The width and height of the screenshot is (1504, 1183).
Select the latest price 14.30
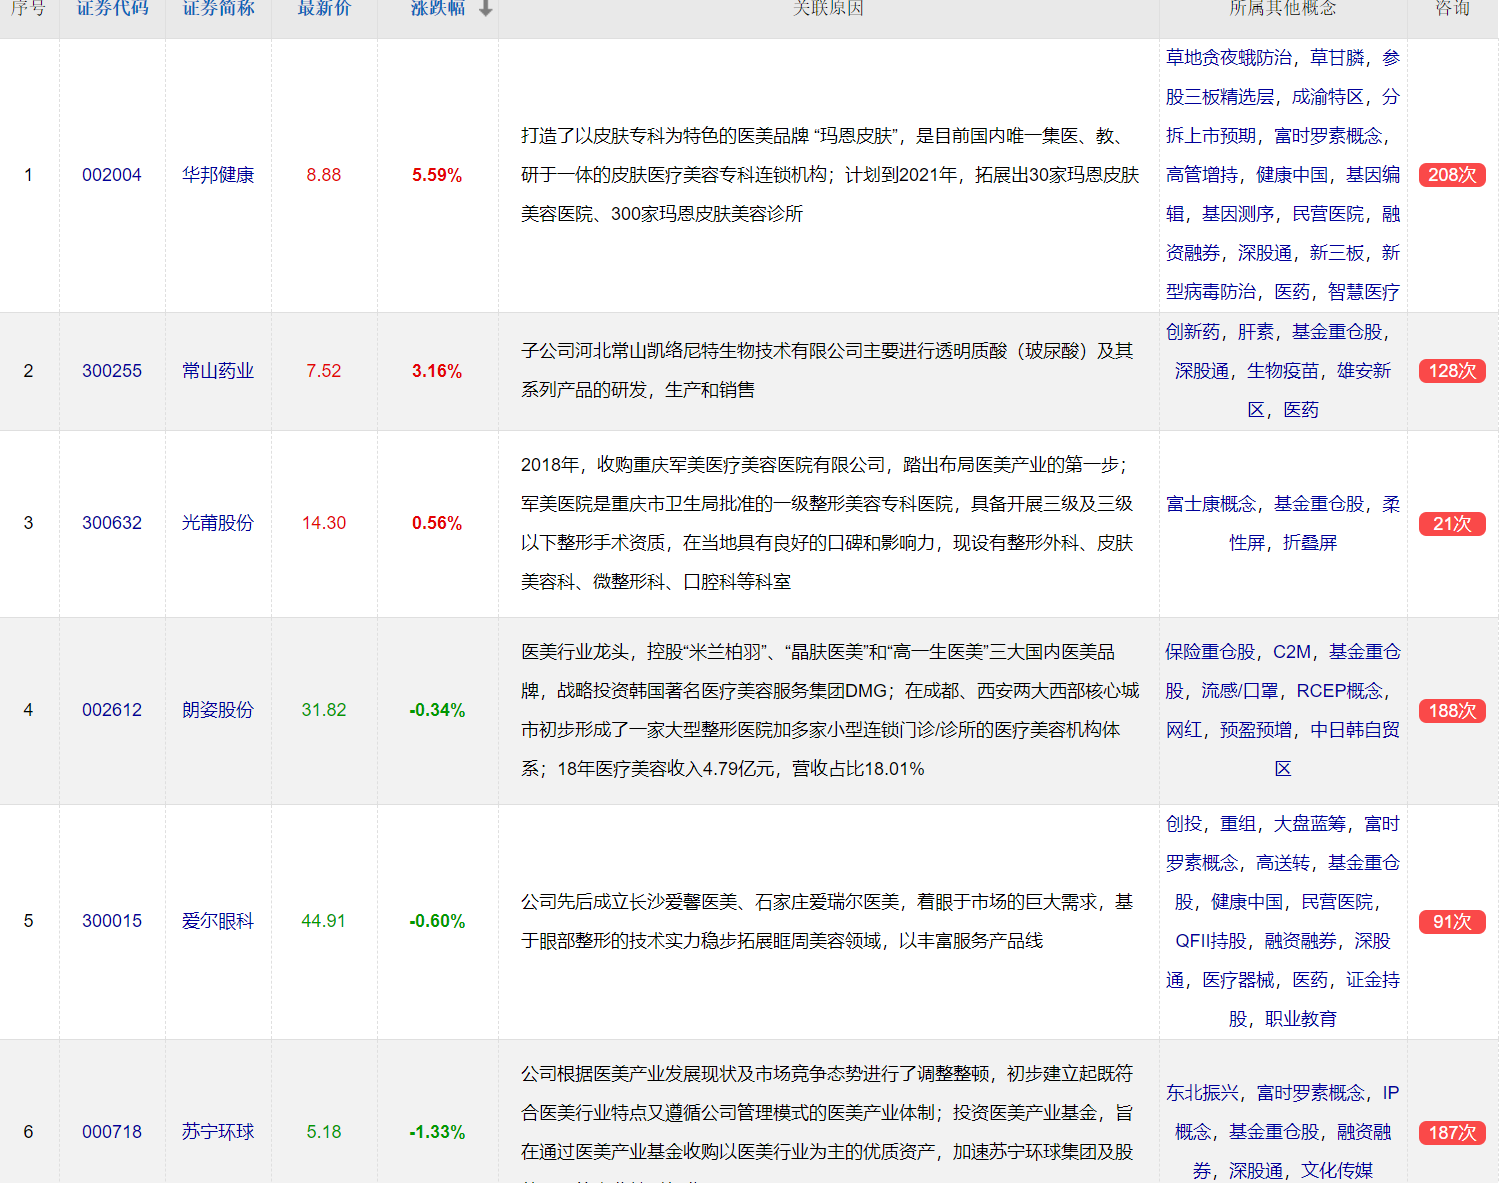pos(324,523)
